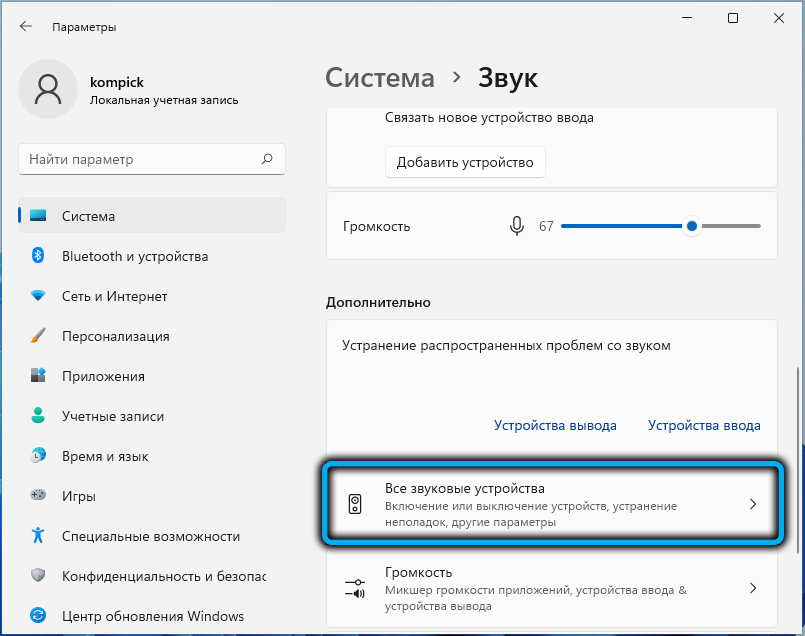Click the Bluetooth icon in the sidebar
Screen dimensions: 805x636
coord(38,256)
